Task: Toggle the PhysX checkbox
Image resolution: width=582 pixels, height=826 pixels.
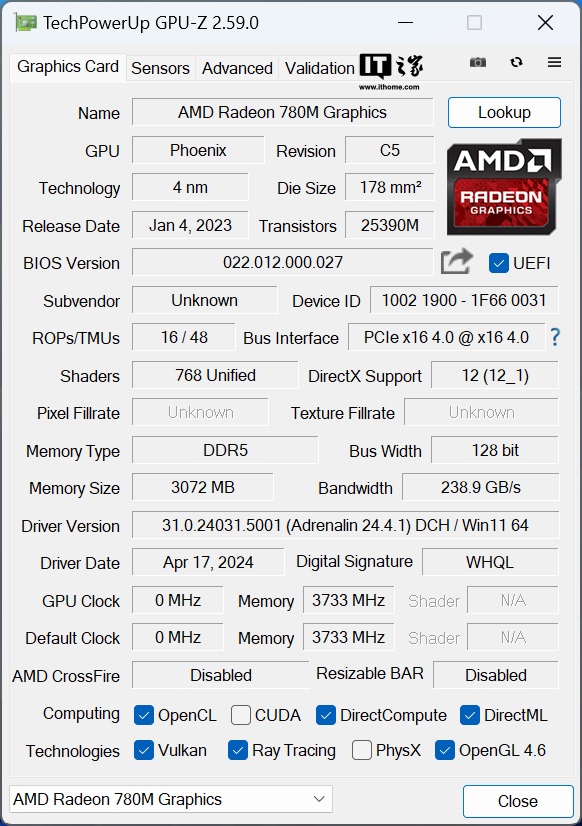Action: tap(361, 750)
